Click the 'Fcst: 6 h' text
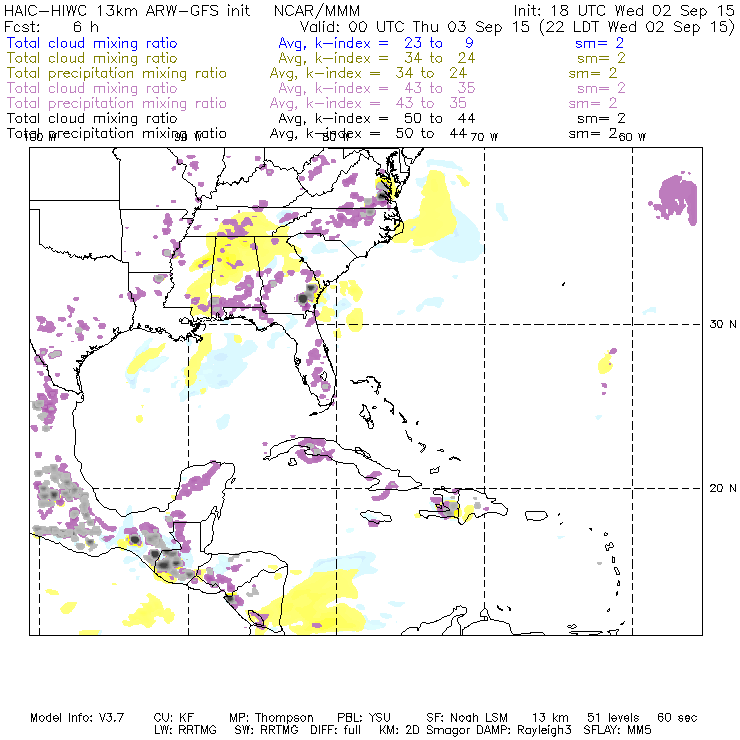This screenshot has height=740, width=740. (x=51, y=27)
